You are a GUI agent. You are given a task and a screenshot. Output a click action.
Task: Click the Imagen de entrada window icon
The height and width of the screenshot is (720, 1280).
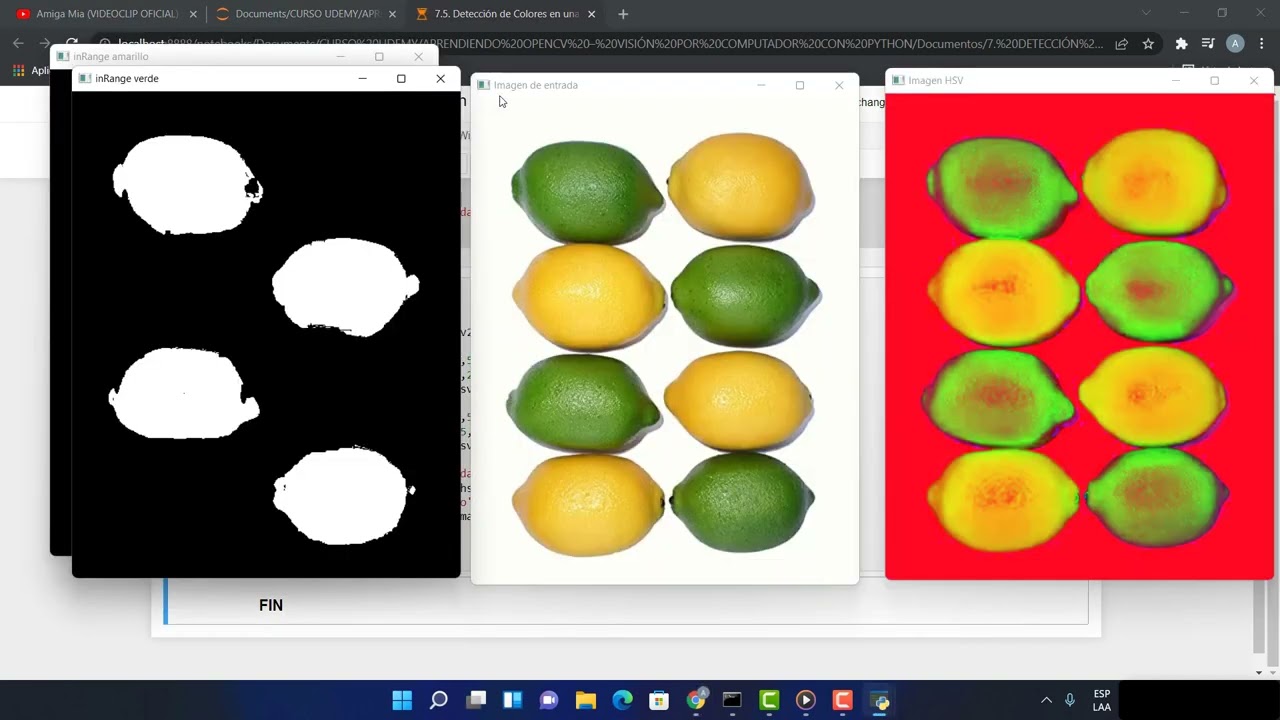(483, 85)
